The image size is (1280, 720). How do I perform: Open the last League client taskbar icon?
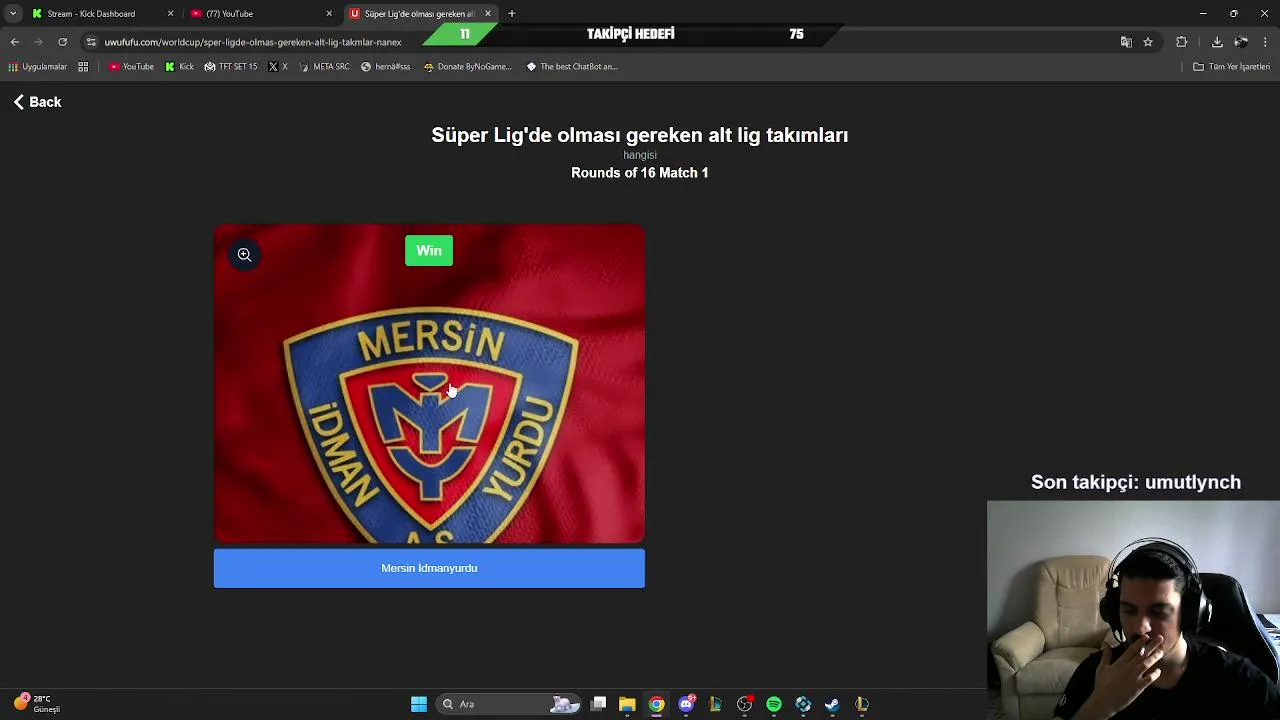pyautogui.click(x=862, y=704)
